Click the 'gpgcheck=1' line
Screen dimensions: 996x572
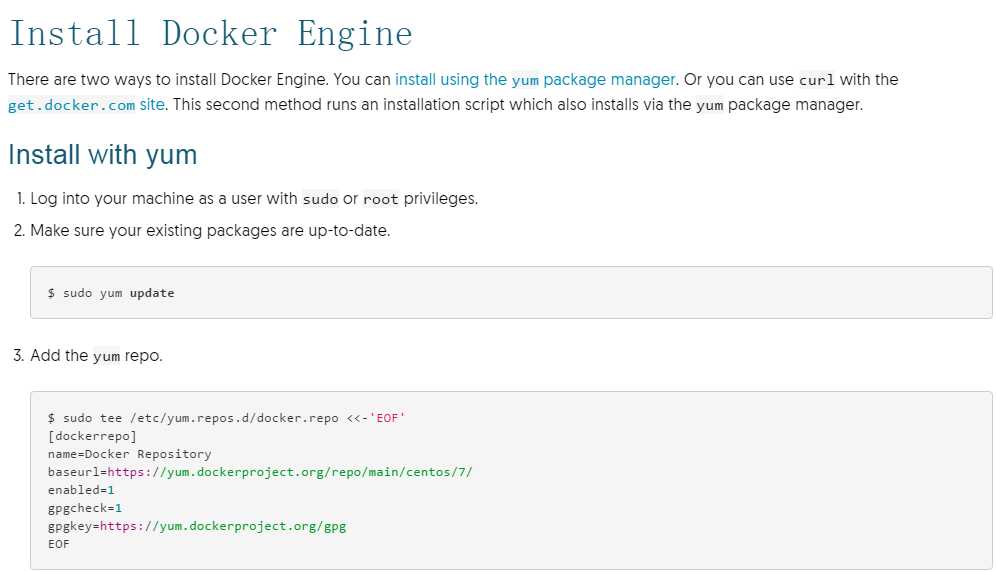coord(84,508)
